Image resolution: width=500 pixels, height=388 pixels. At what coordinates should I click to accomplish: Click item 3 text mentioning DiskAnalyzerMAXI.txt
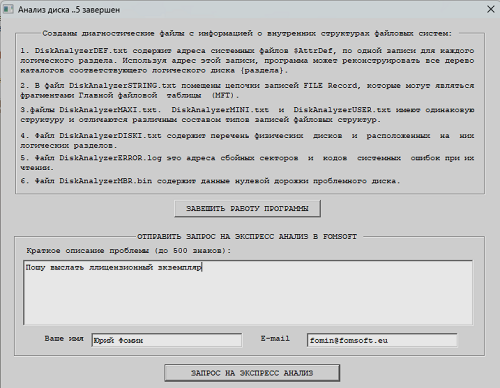coord(247,115)
